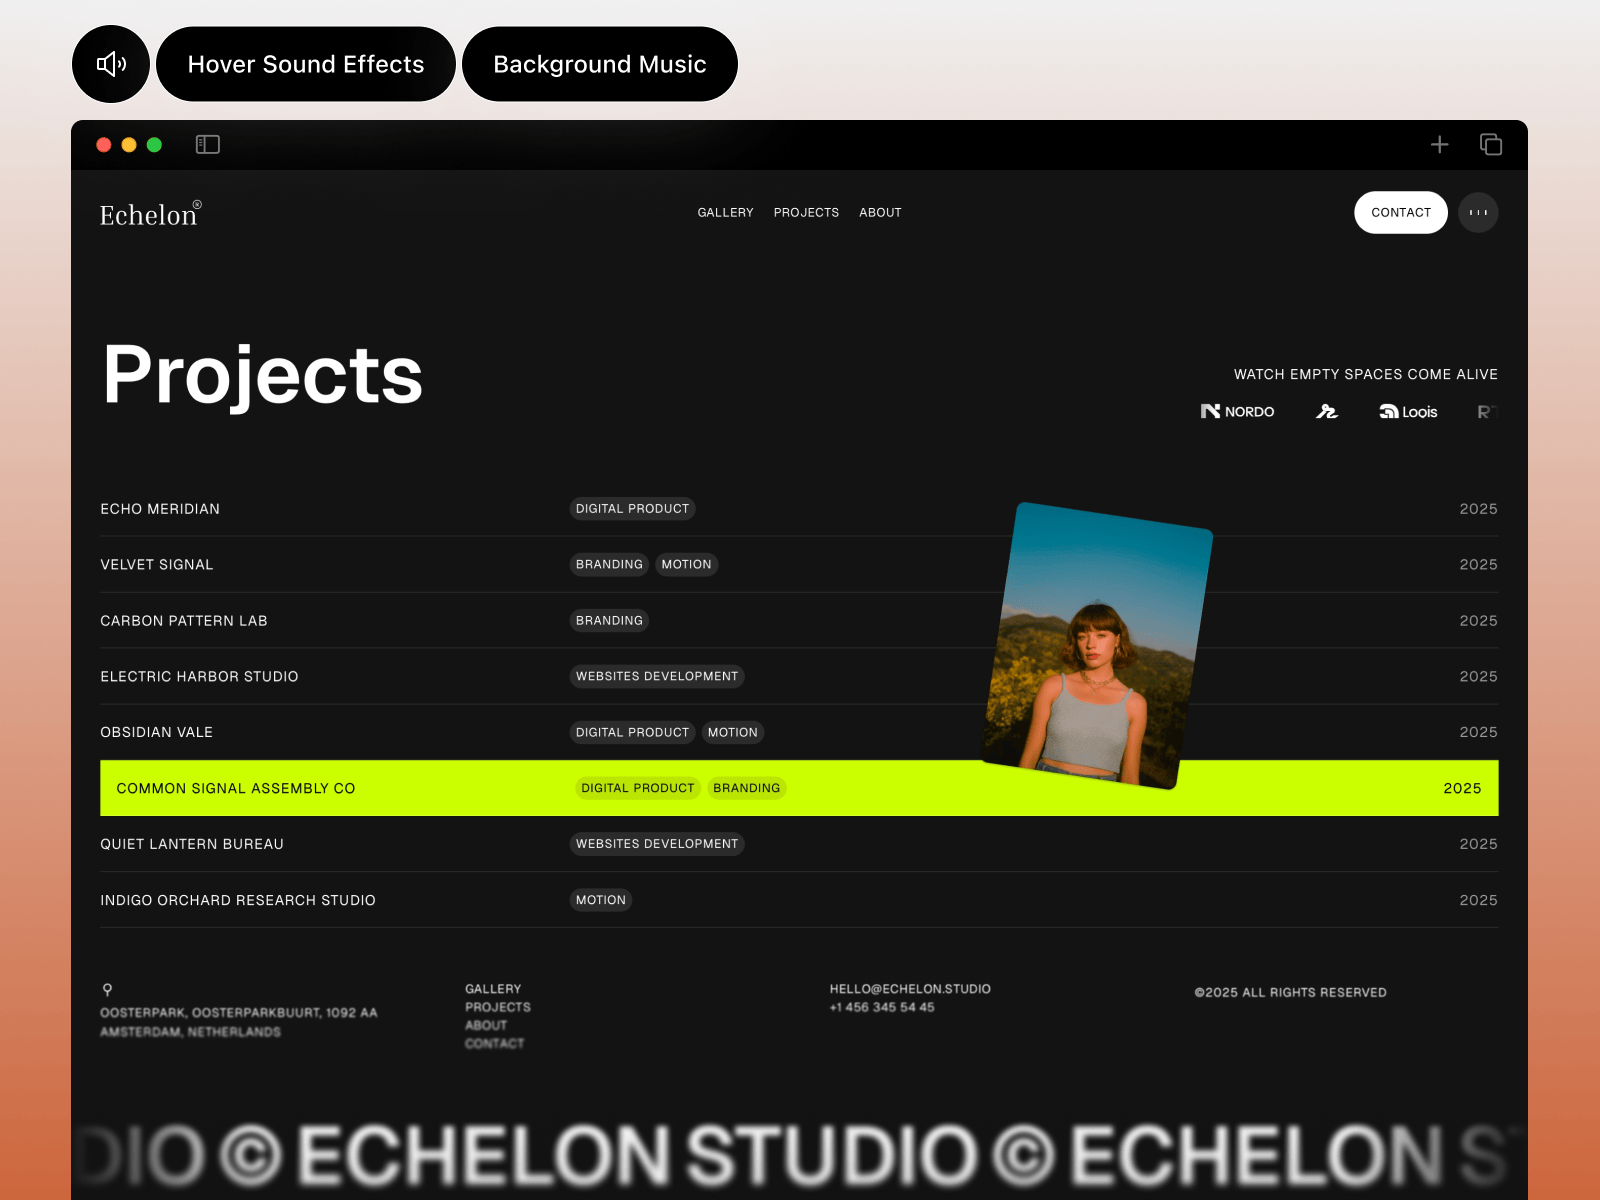Click the tab overview icon
Viewport: 1600px width, 1200px height.
pos(1490,144)
